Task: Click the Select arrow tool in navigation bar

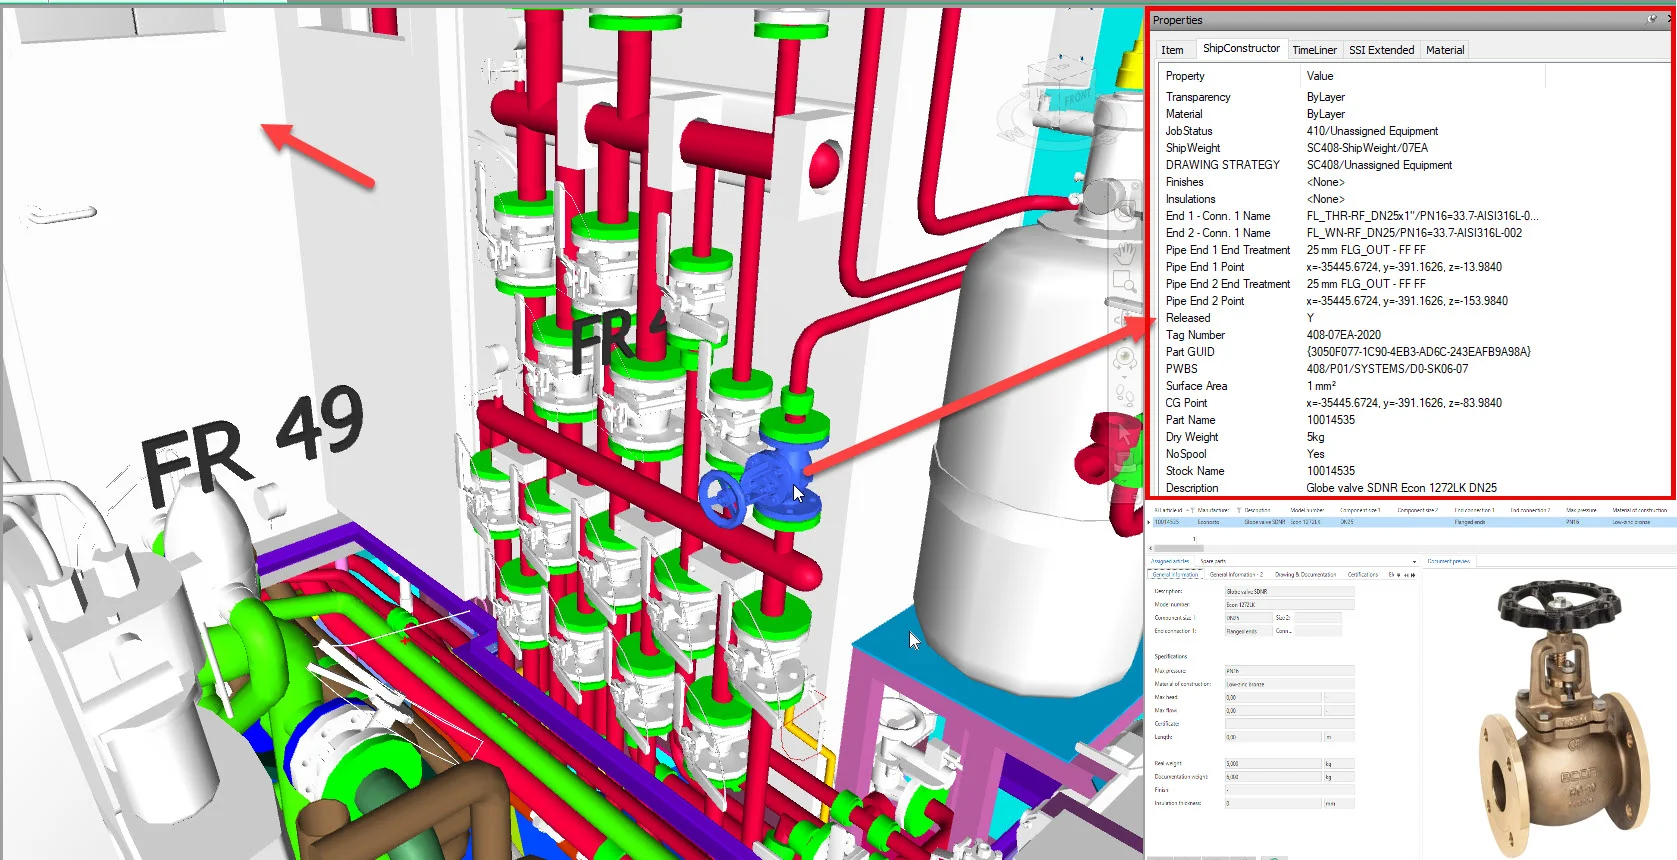Action: pos(1125,432)
